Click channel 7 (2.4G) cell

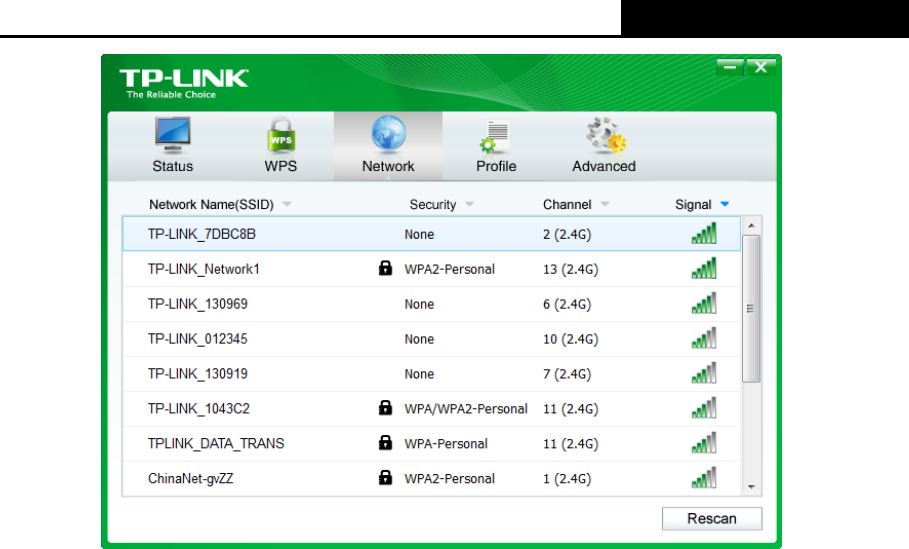(x=567, y=374)
